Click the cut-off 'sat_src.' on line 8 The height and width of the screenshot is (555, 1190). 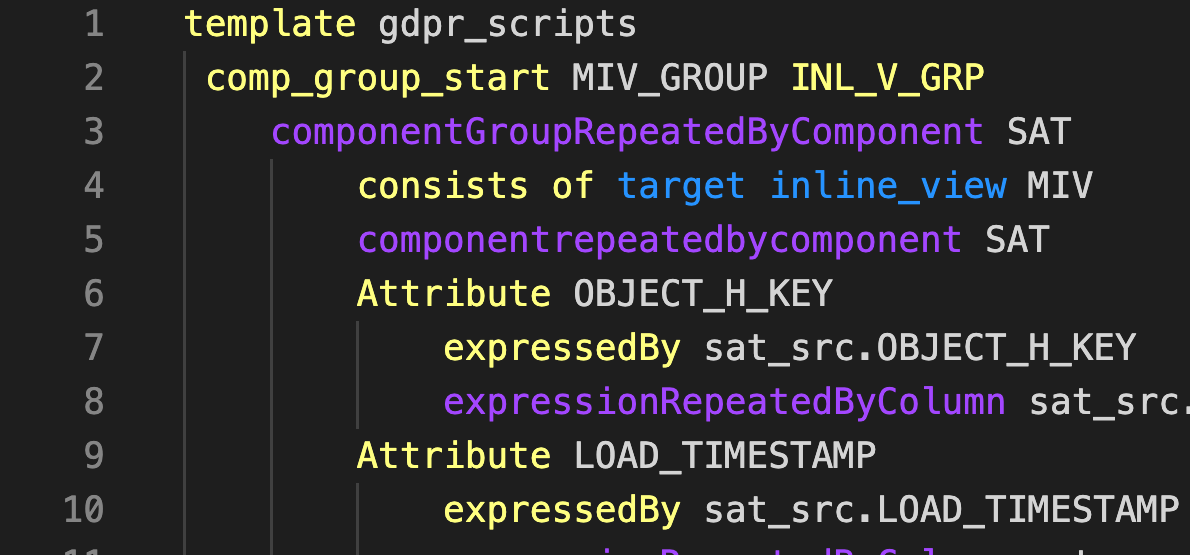(1110, 402)
